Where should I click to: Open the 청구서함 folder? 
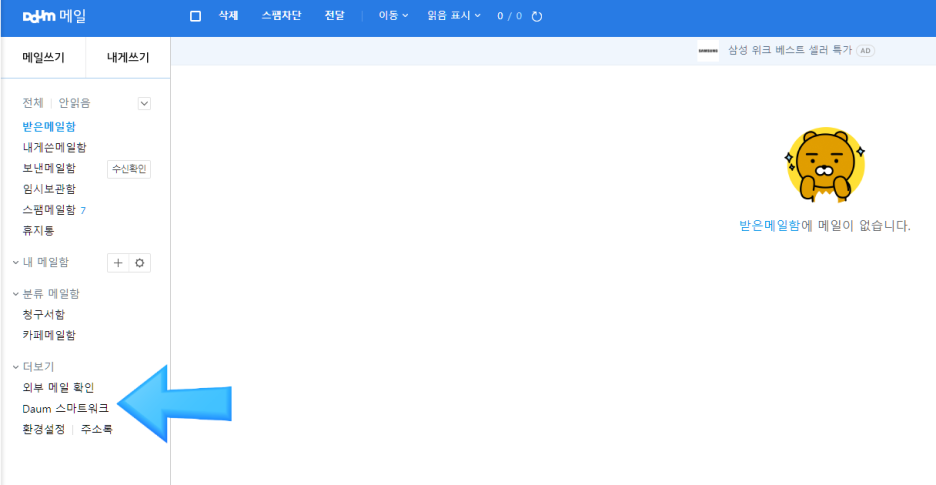click(44, 314)
